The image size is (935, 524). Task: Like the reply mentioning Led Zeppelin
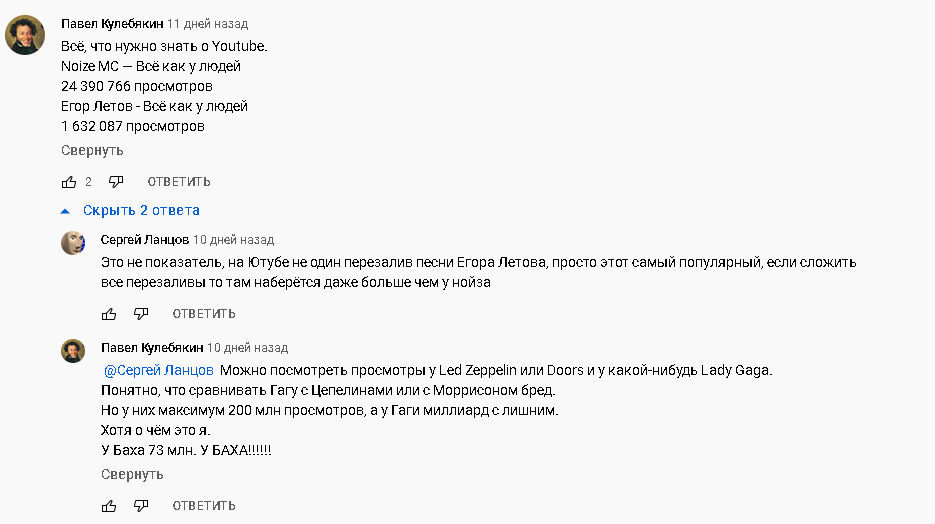[109, 506]
